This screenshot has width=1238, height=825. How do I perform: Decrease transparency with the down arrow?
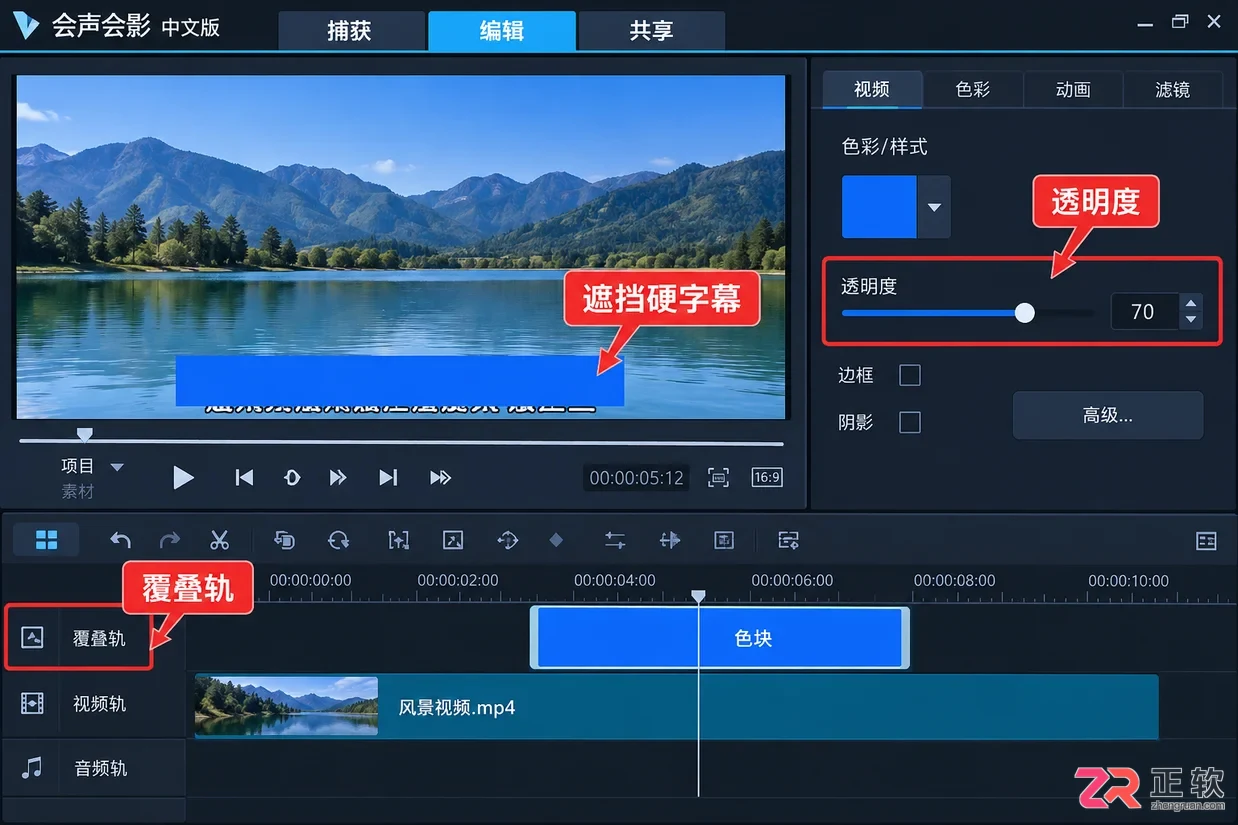click(x=1190, y=320)
